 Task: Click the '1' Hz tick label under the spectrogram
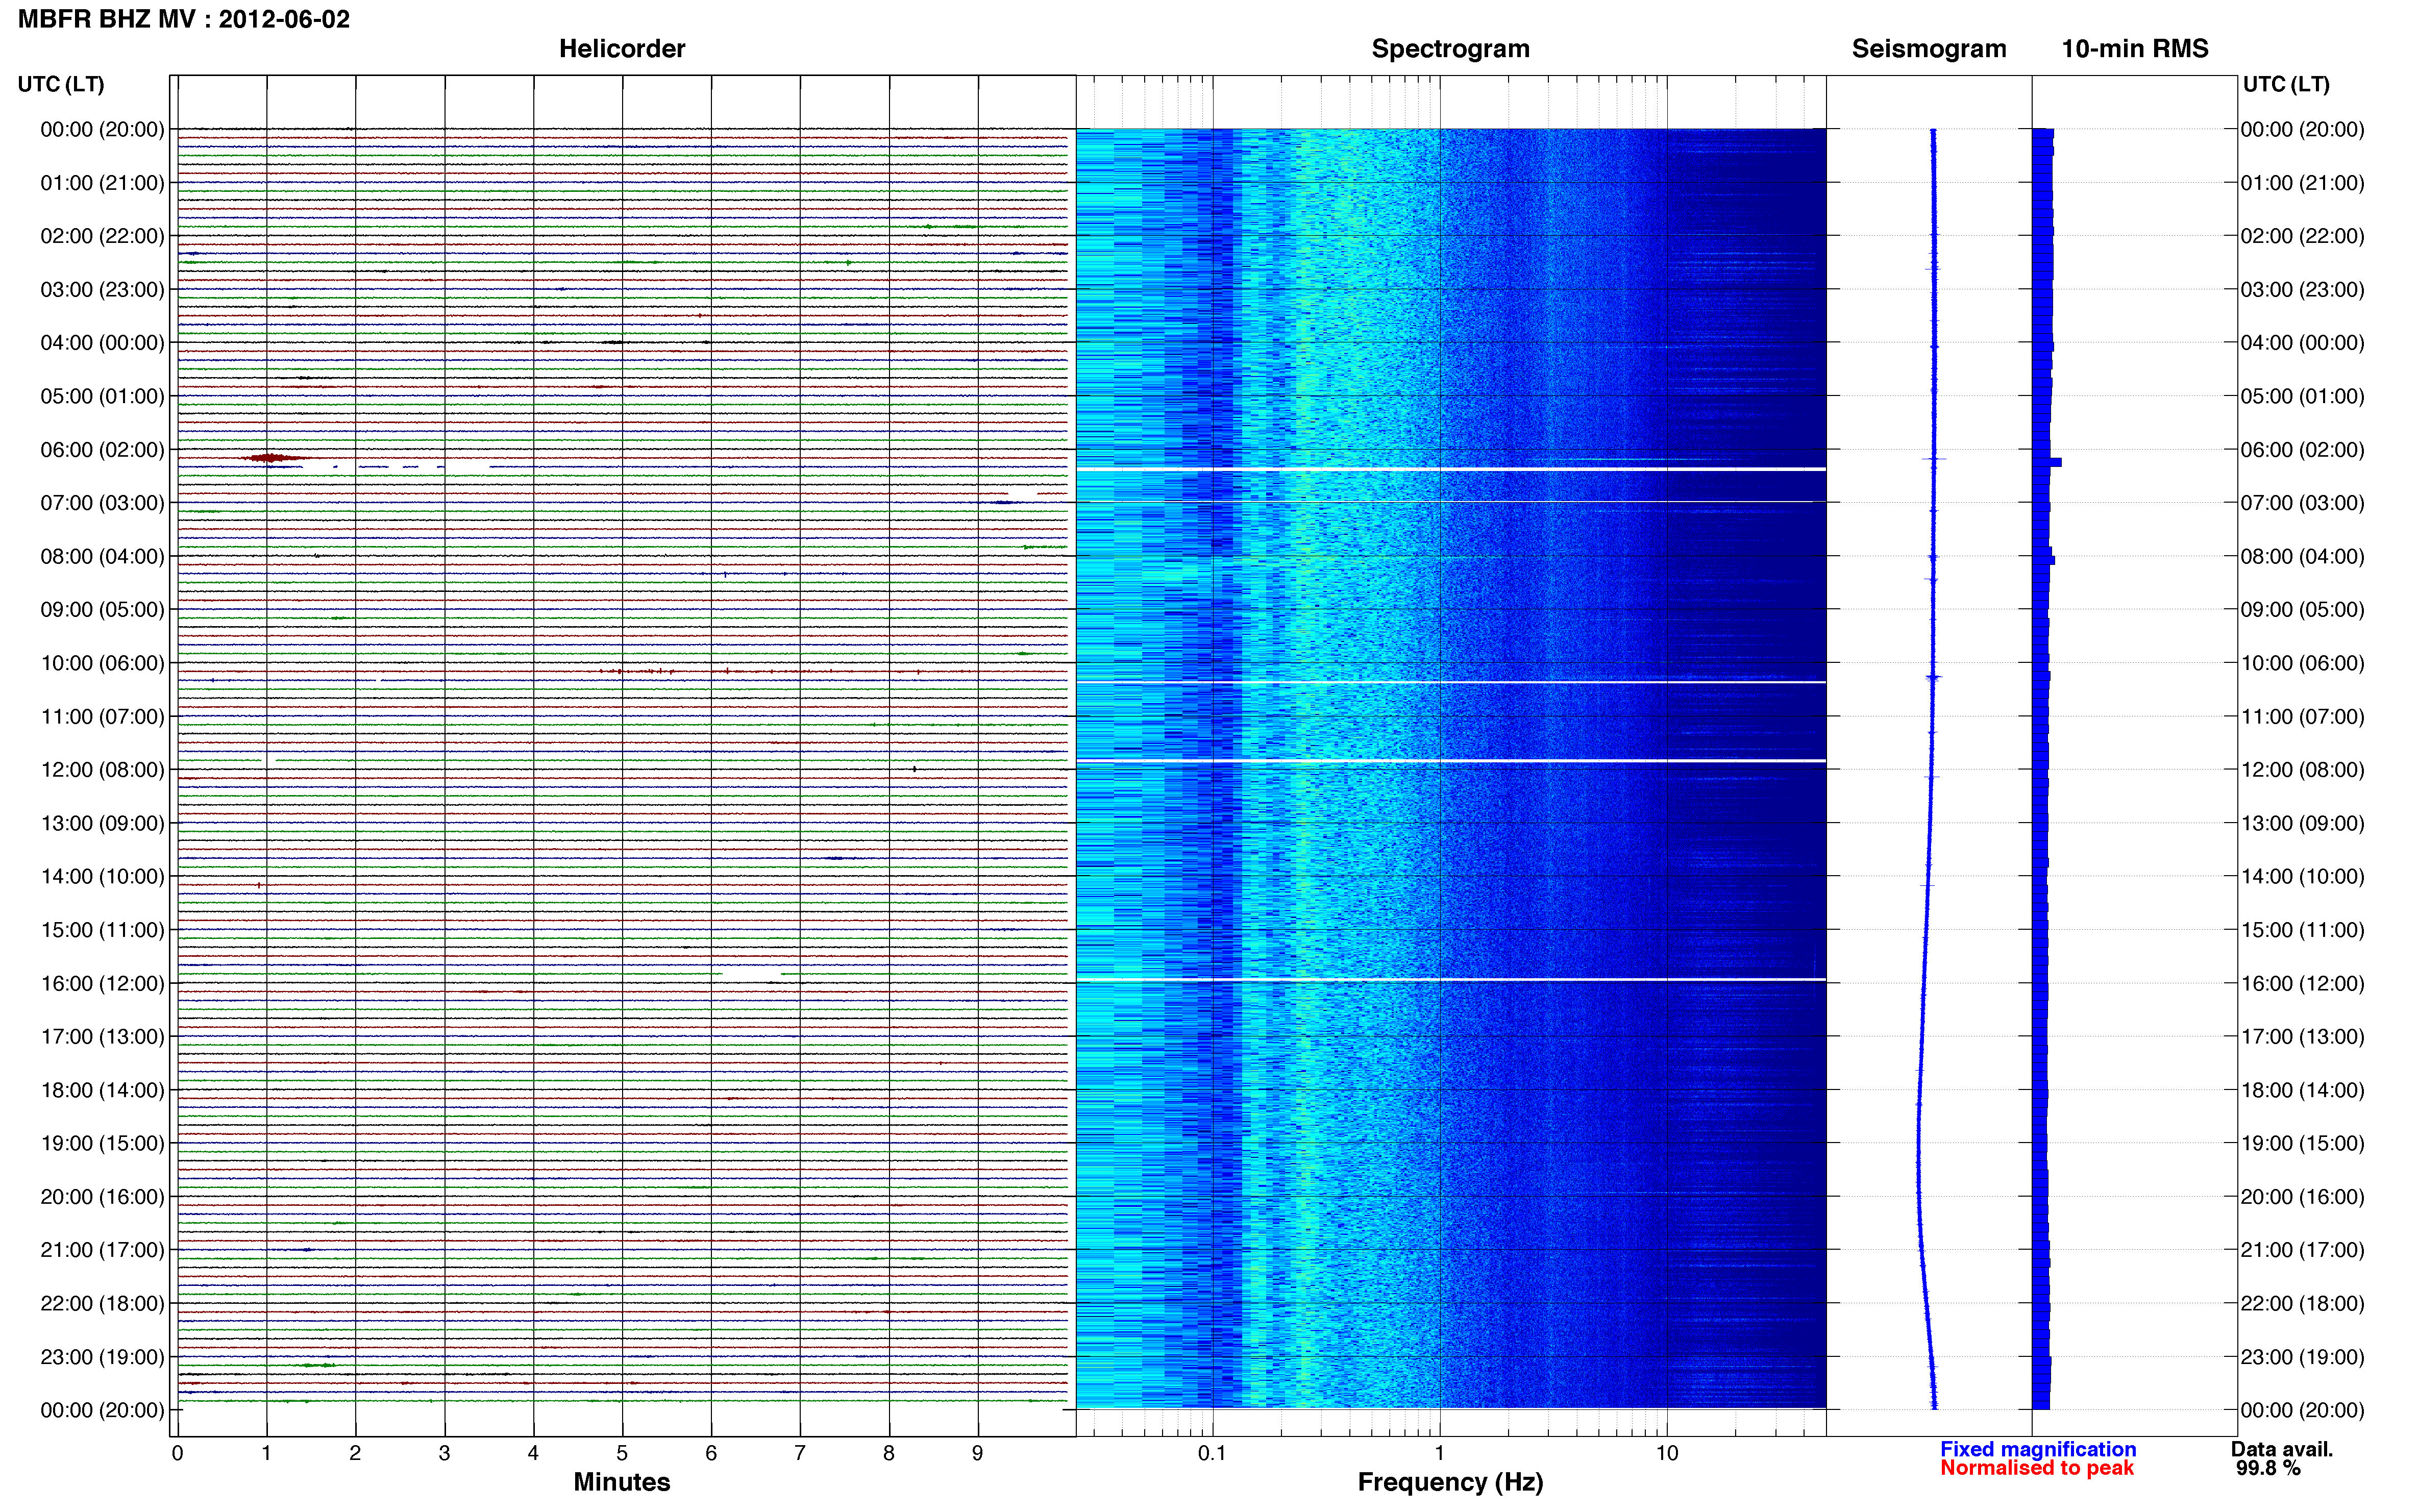1439,1453
